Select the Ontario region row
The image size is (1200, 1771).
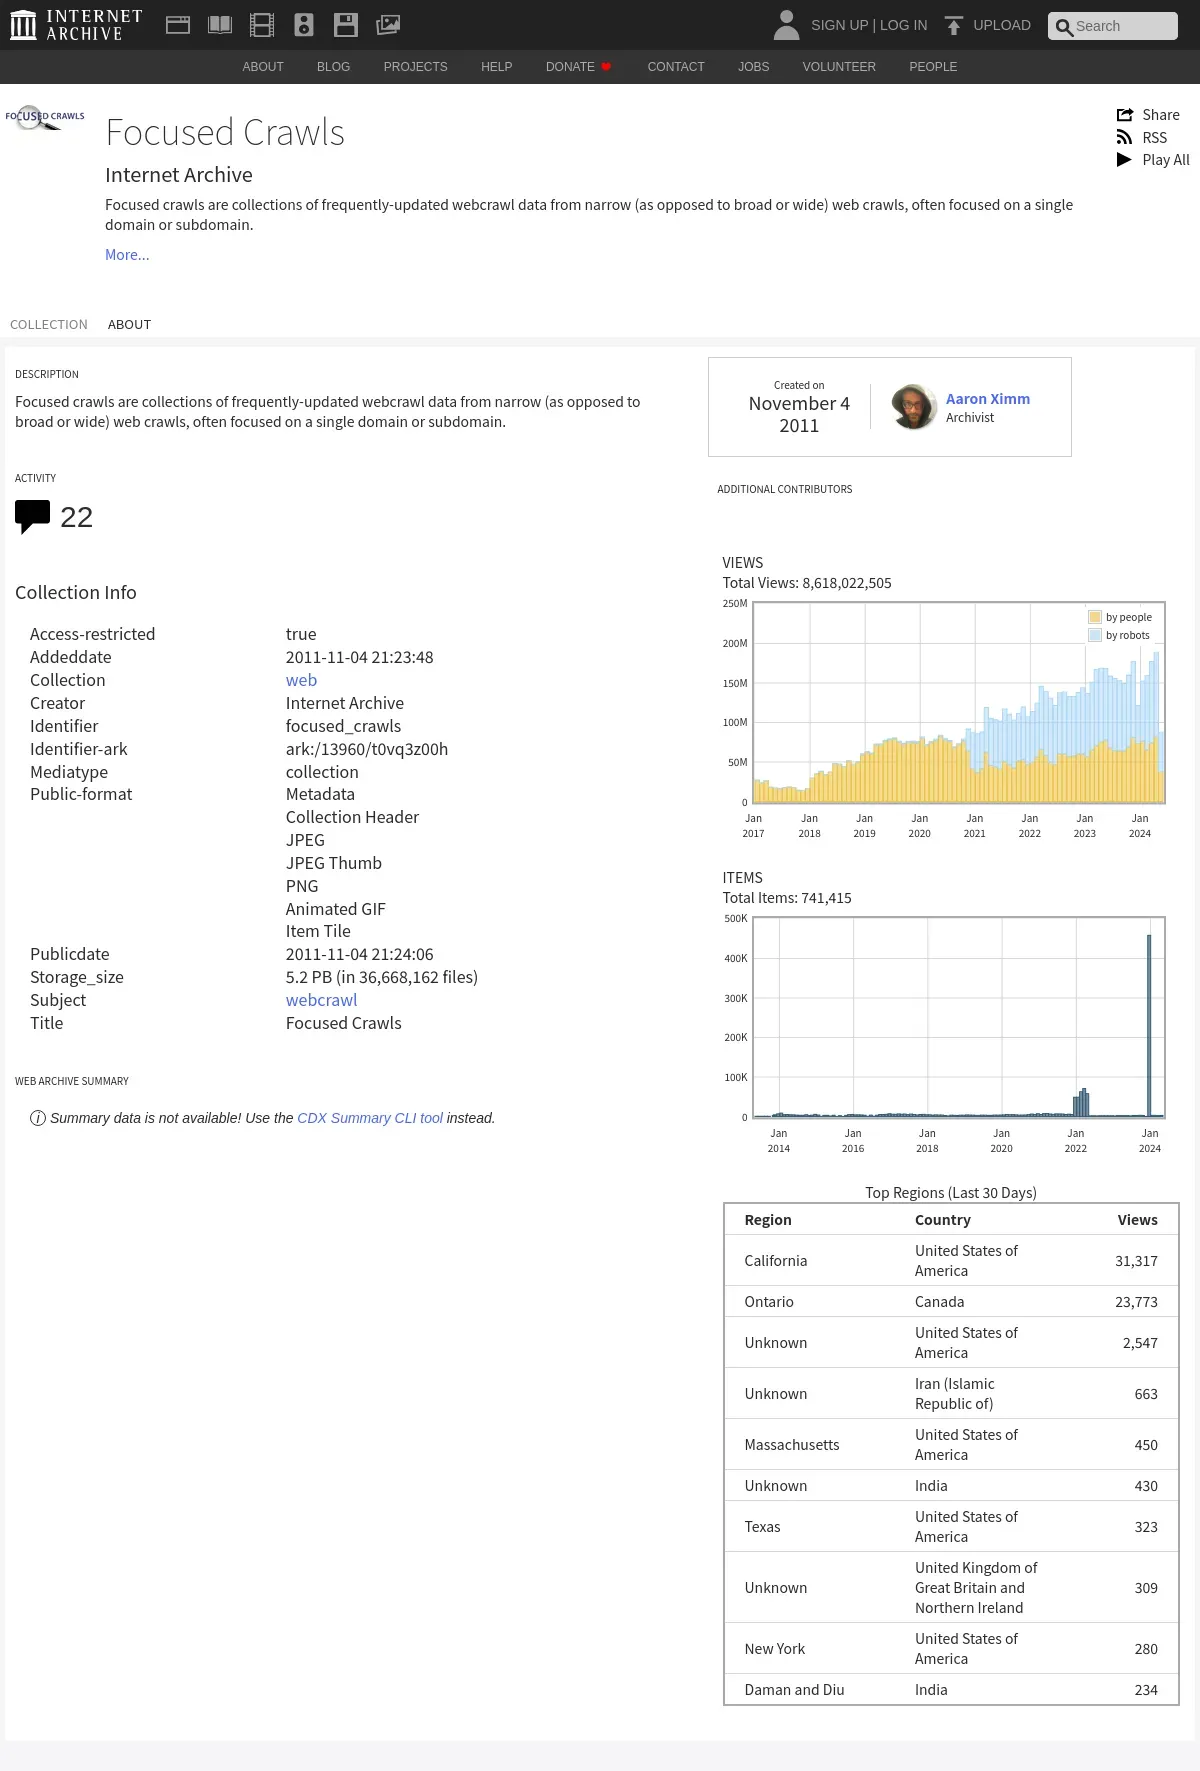[x=951, y=1302]
